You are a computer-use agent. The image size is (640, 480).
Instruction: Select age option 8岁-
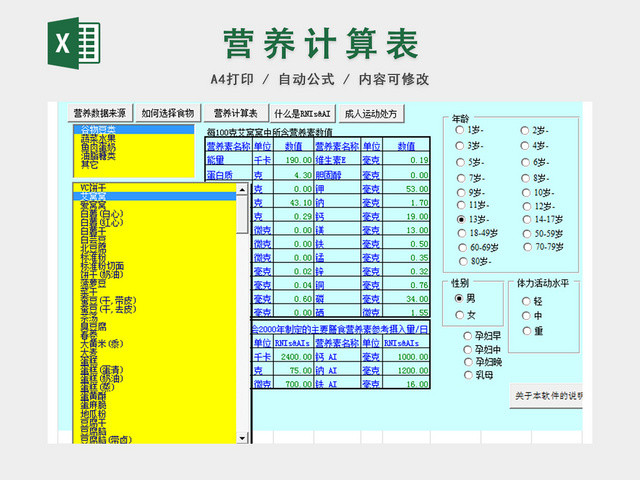coord(526,178)
